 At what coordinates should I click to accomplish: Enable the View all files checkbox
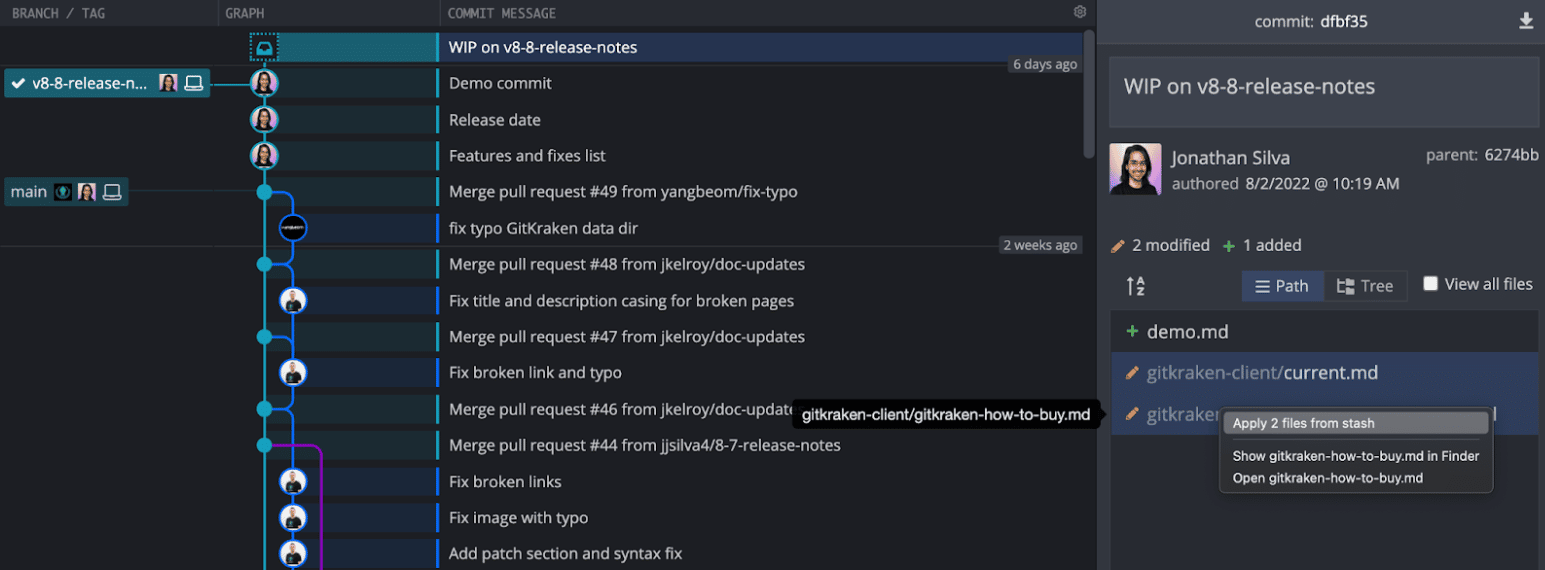[x=1431, y=284]
